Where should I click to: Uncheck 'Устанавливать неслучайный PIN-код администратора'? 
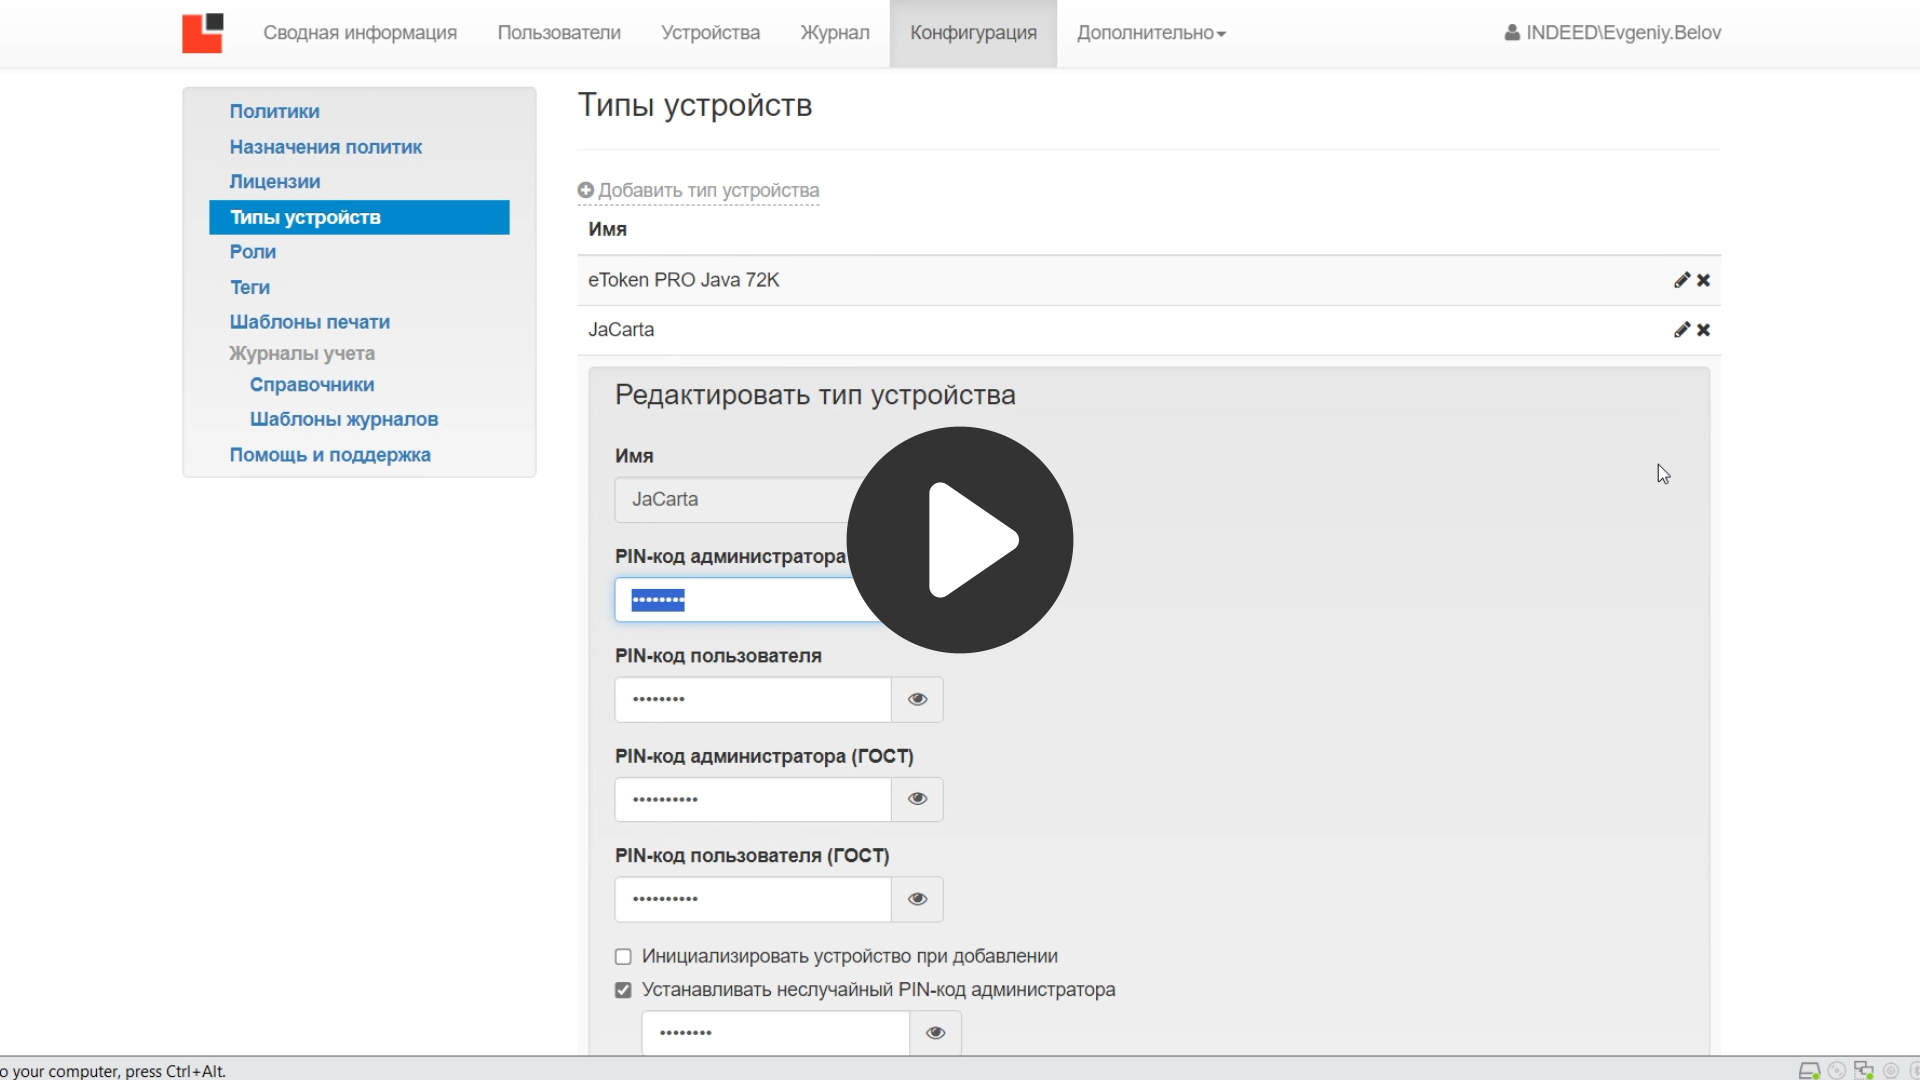pos(623,990)
